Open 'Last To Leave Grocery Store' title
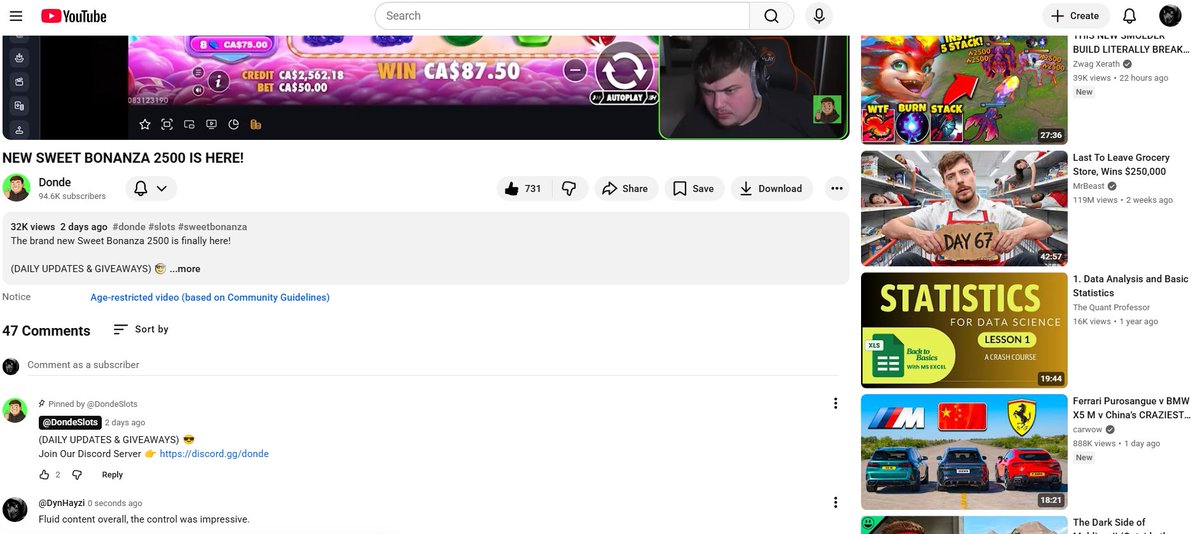The image size is (1200, 534). [x=1121, y=164]
